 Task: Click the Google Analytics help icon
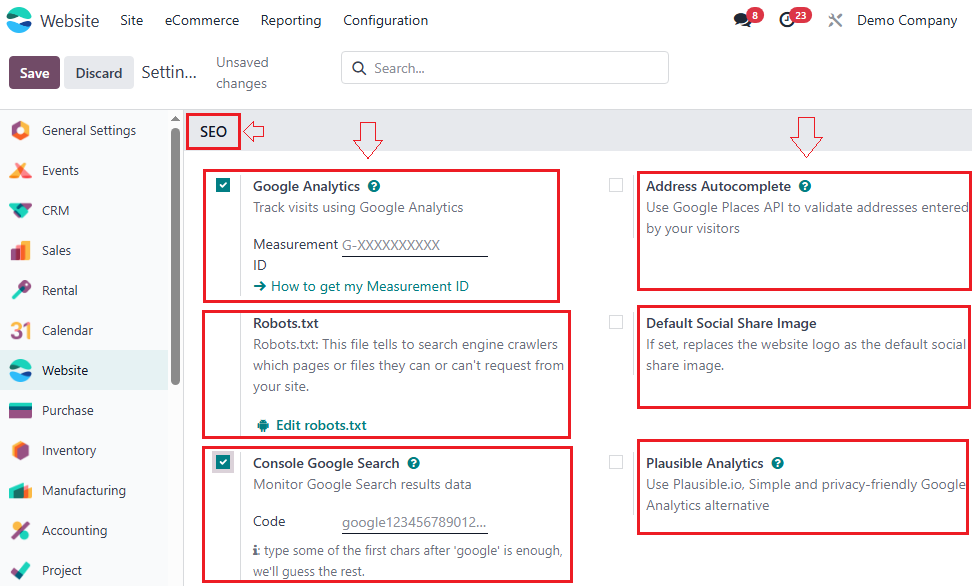375,186
